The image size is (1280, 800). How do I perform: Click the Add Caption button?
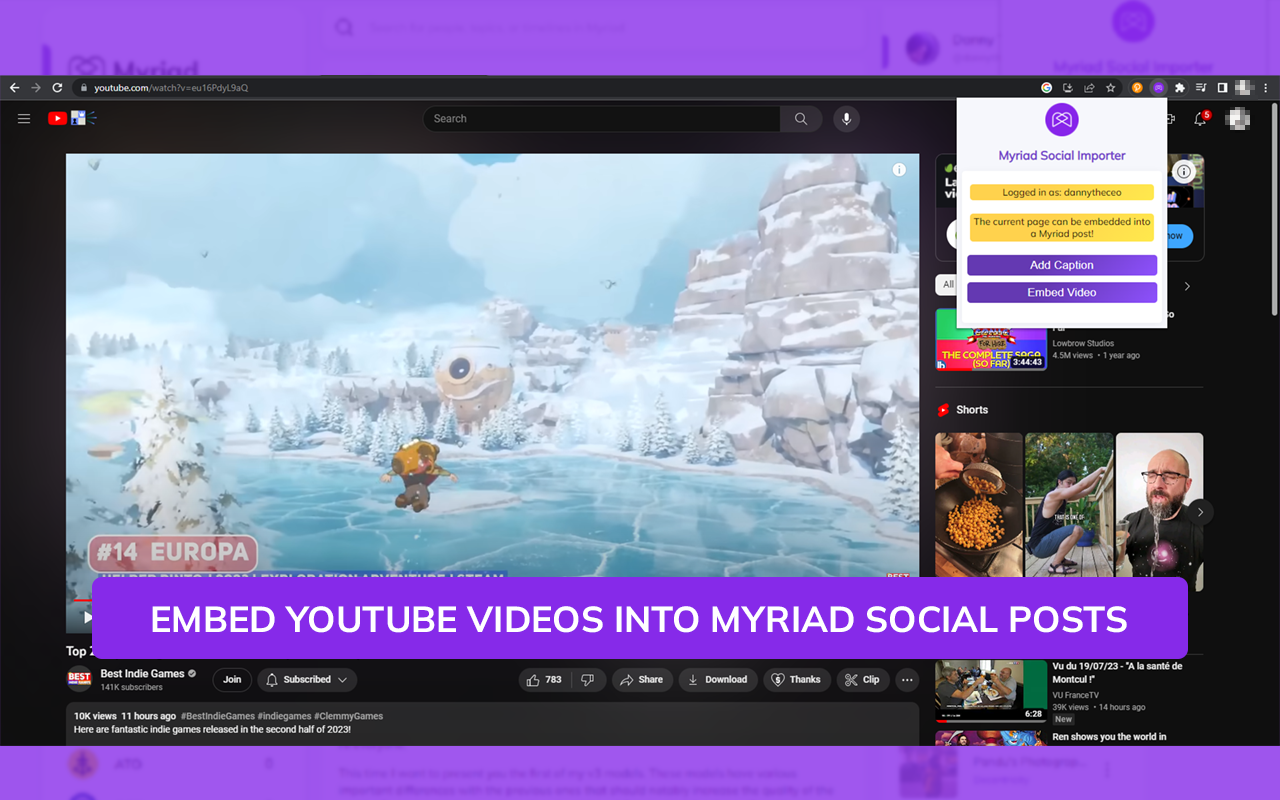pos(1062,265)
